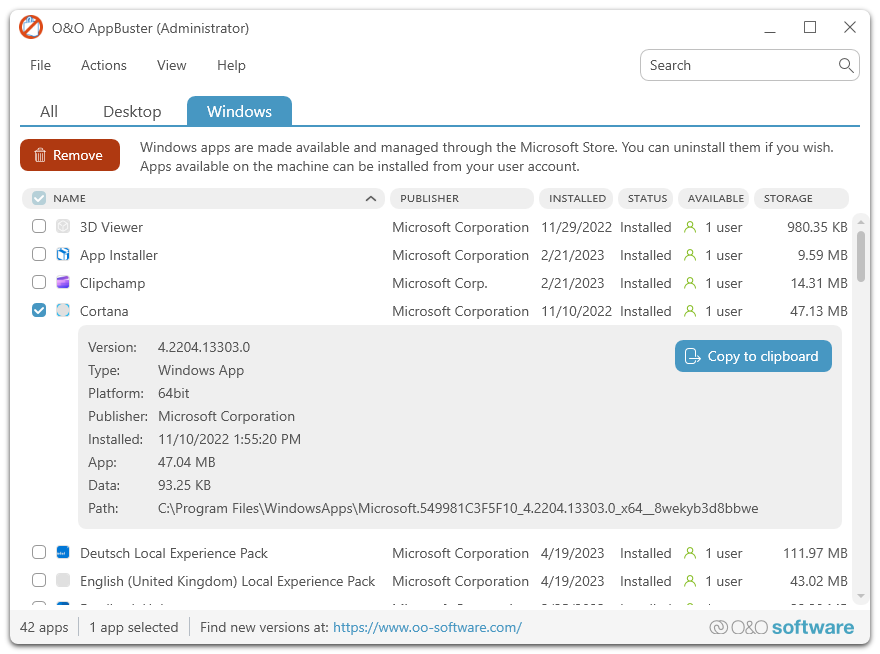Screen dimensions: 880x654
Task: Click the scrollbar up arrow
Action: tap(861, 222)
